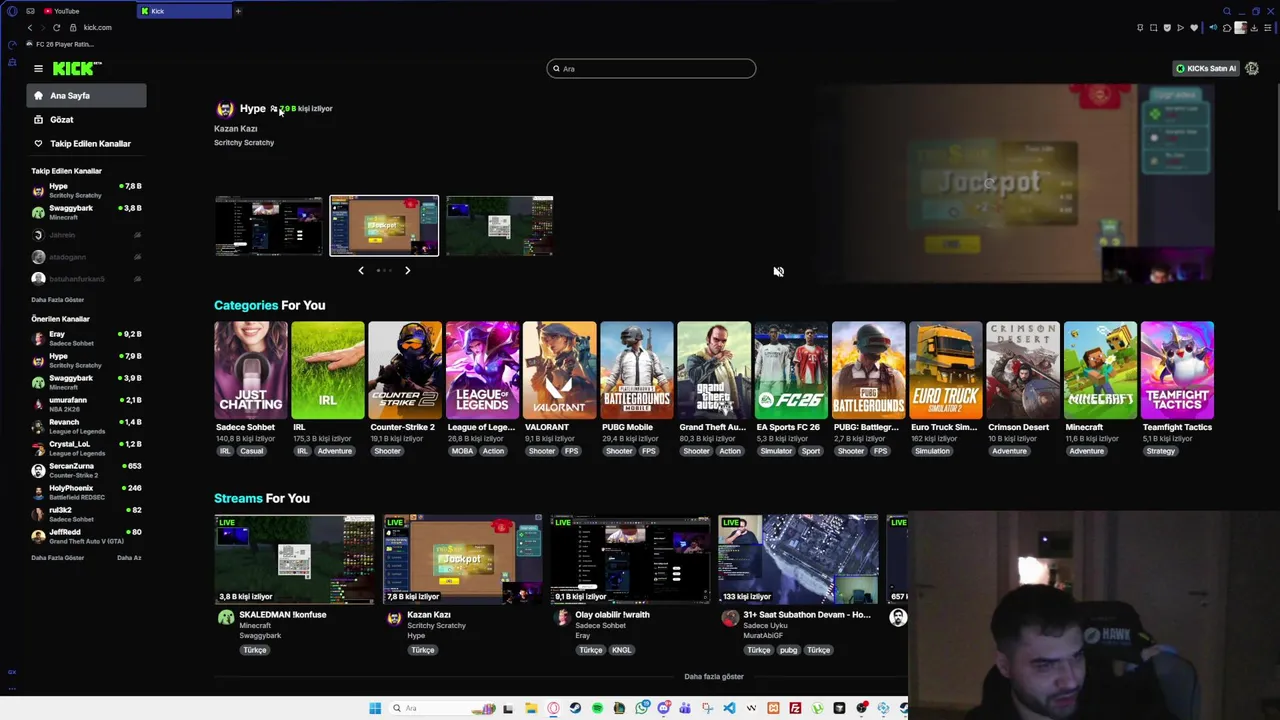Viewport: 1280px width, 720px height.
Task: Go back in browser history
Action: pos(30,28)
